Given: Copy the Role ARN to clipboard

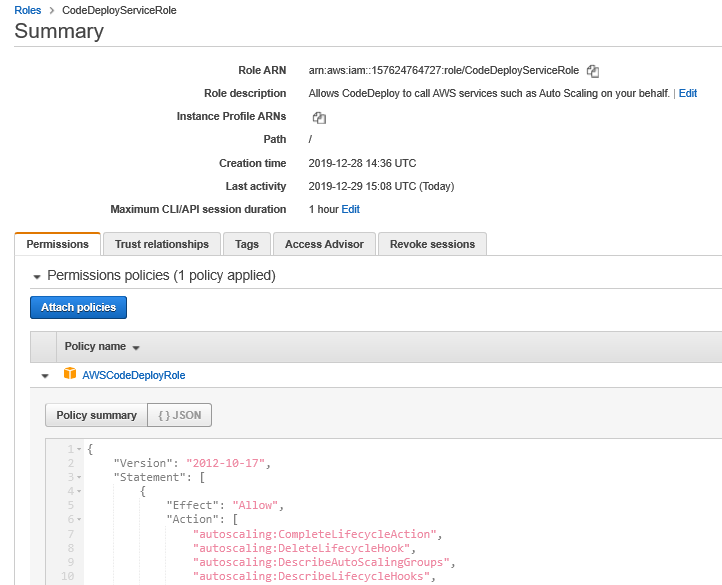Looking at the screenshot, I should [x=593, y=71].
